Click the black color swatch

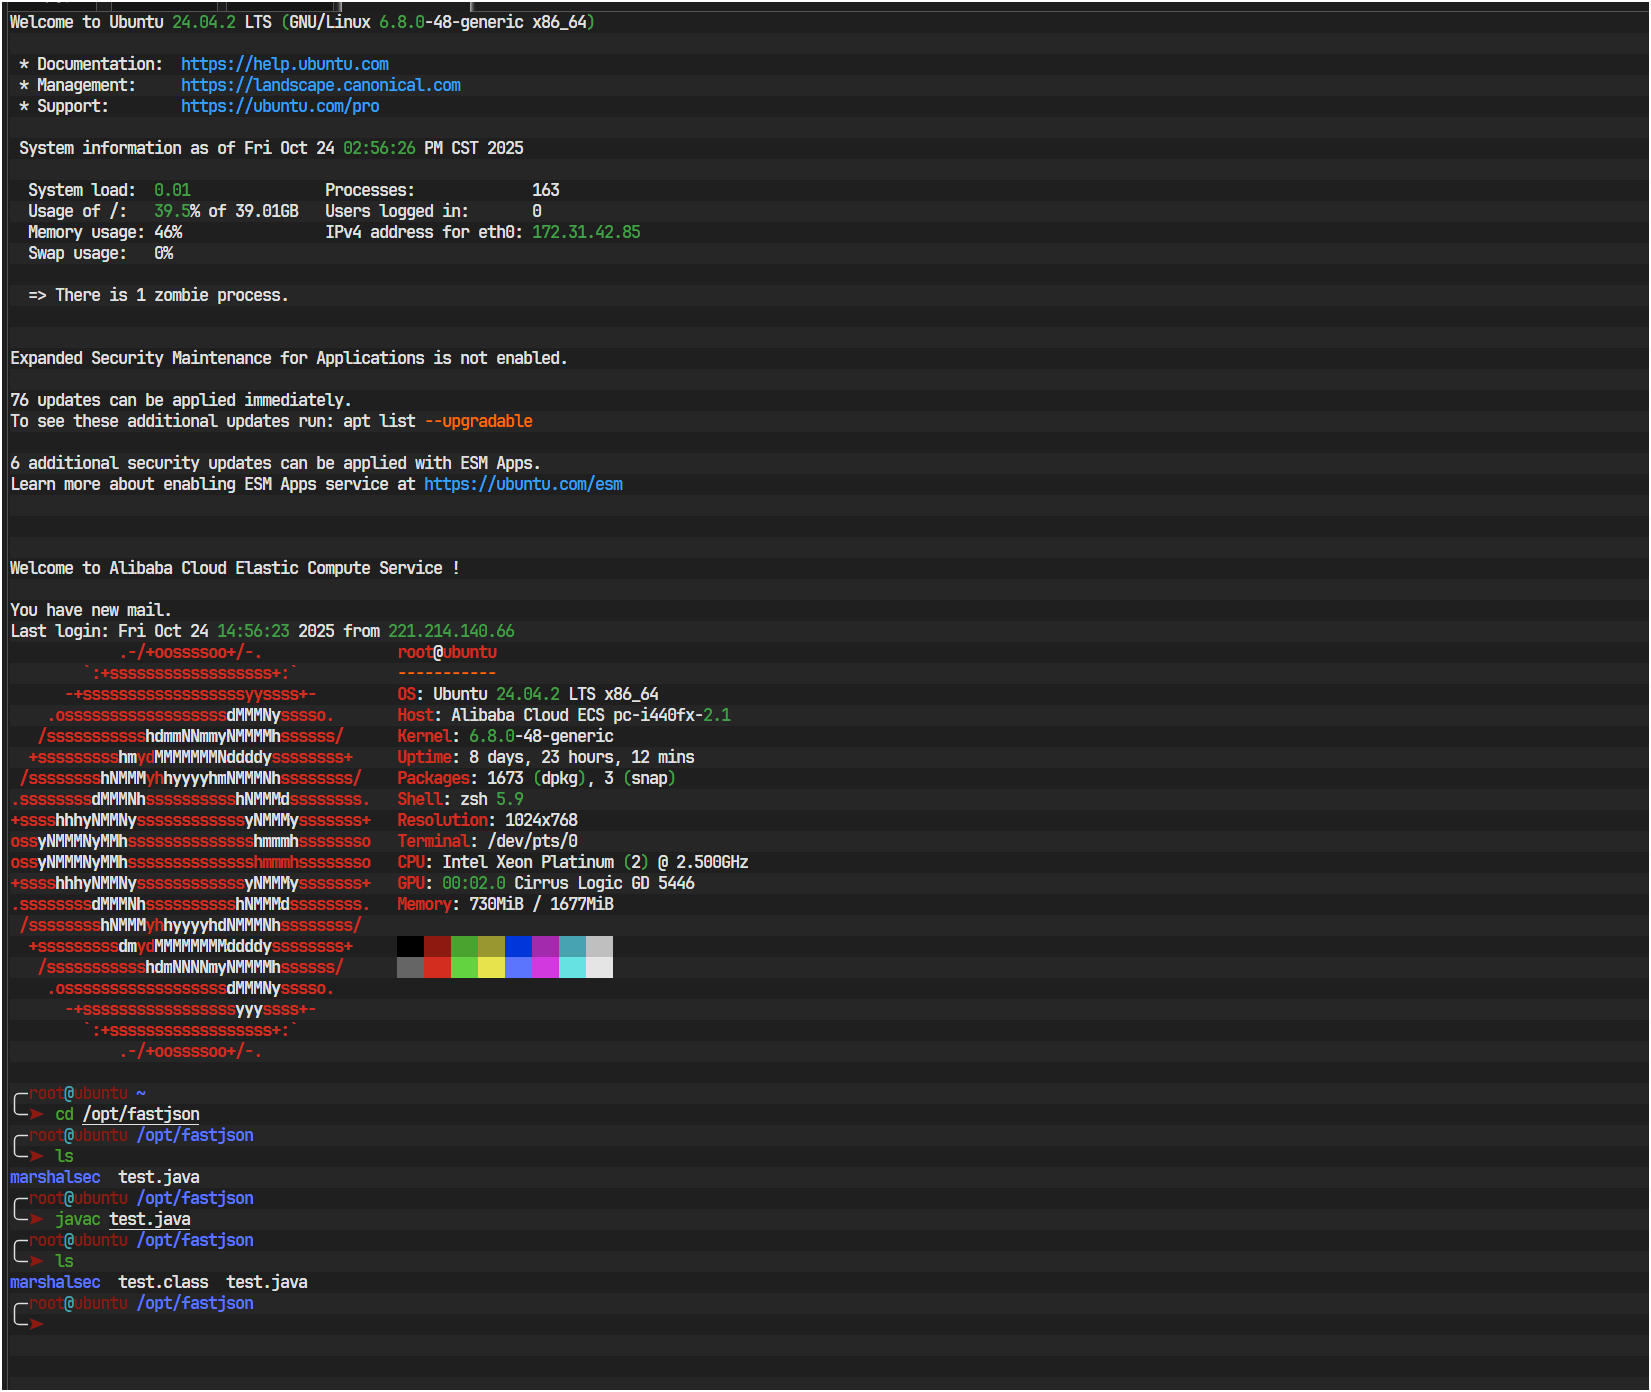(410, 946)
